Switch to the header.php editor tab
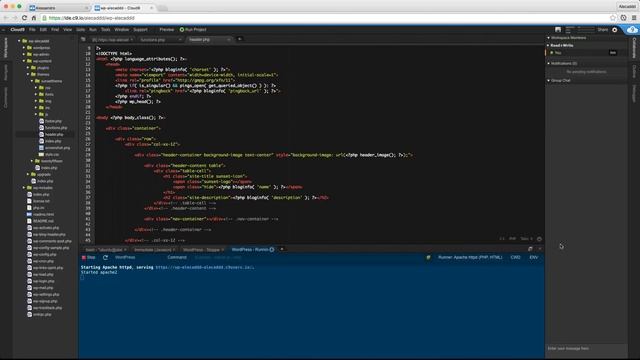The image size is (640, 360). point(209,40)
